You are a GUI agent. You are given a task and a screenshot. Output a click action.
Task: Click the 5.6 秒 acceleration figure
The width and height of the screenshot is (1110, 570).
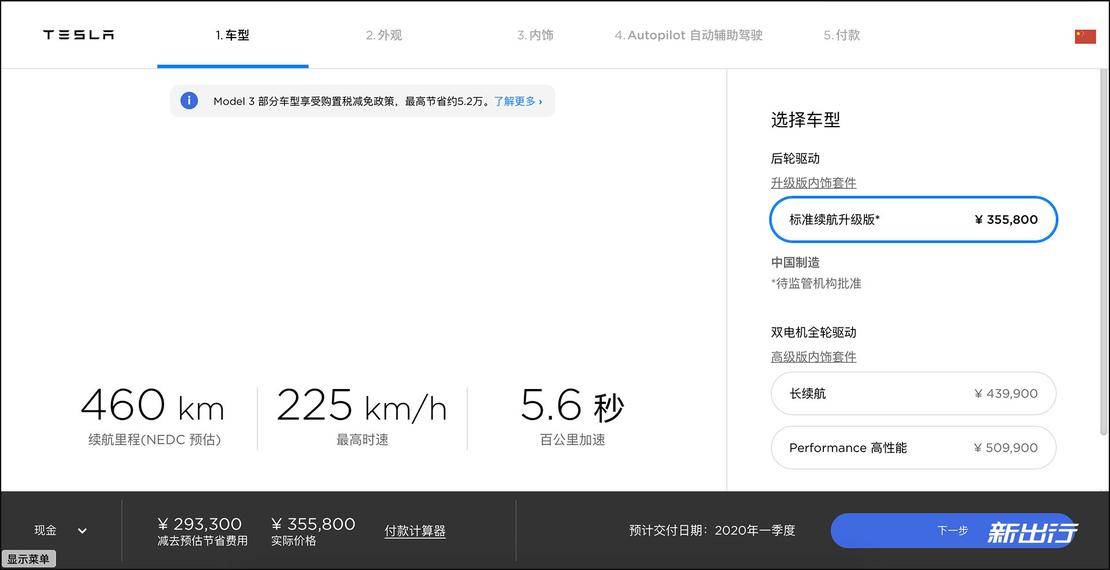coord(572,406)
